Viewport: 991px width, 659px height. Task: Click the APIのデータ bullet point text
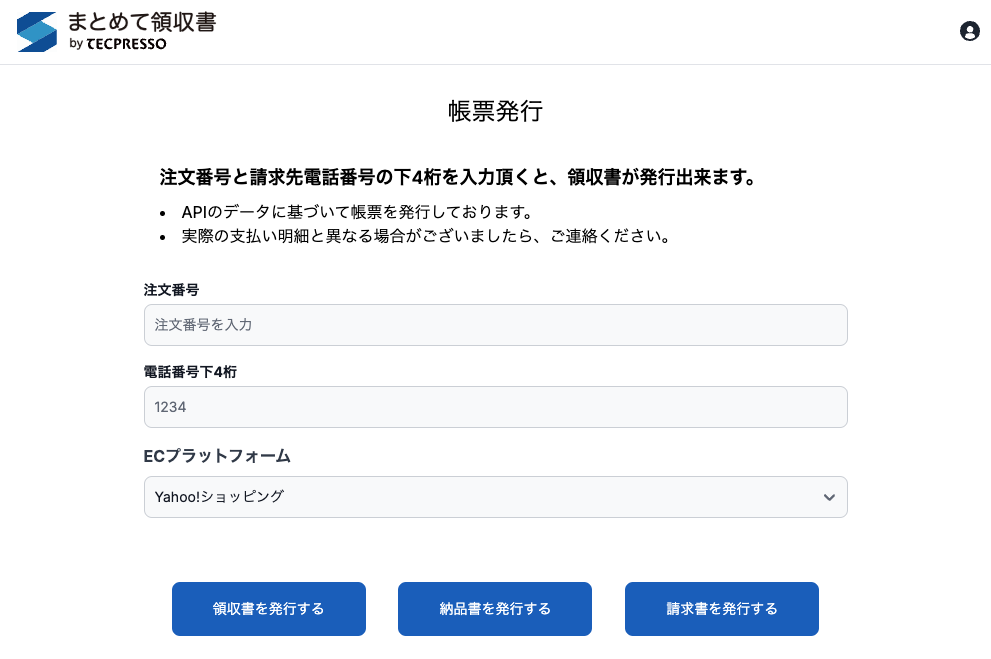pos(355,212)
